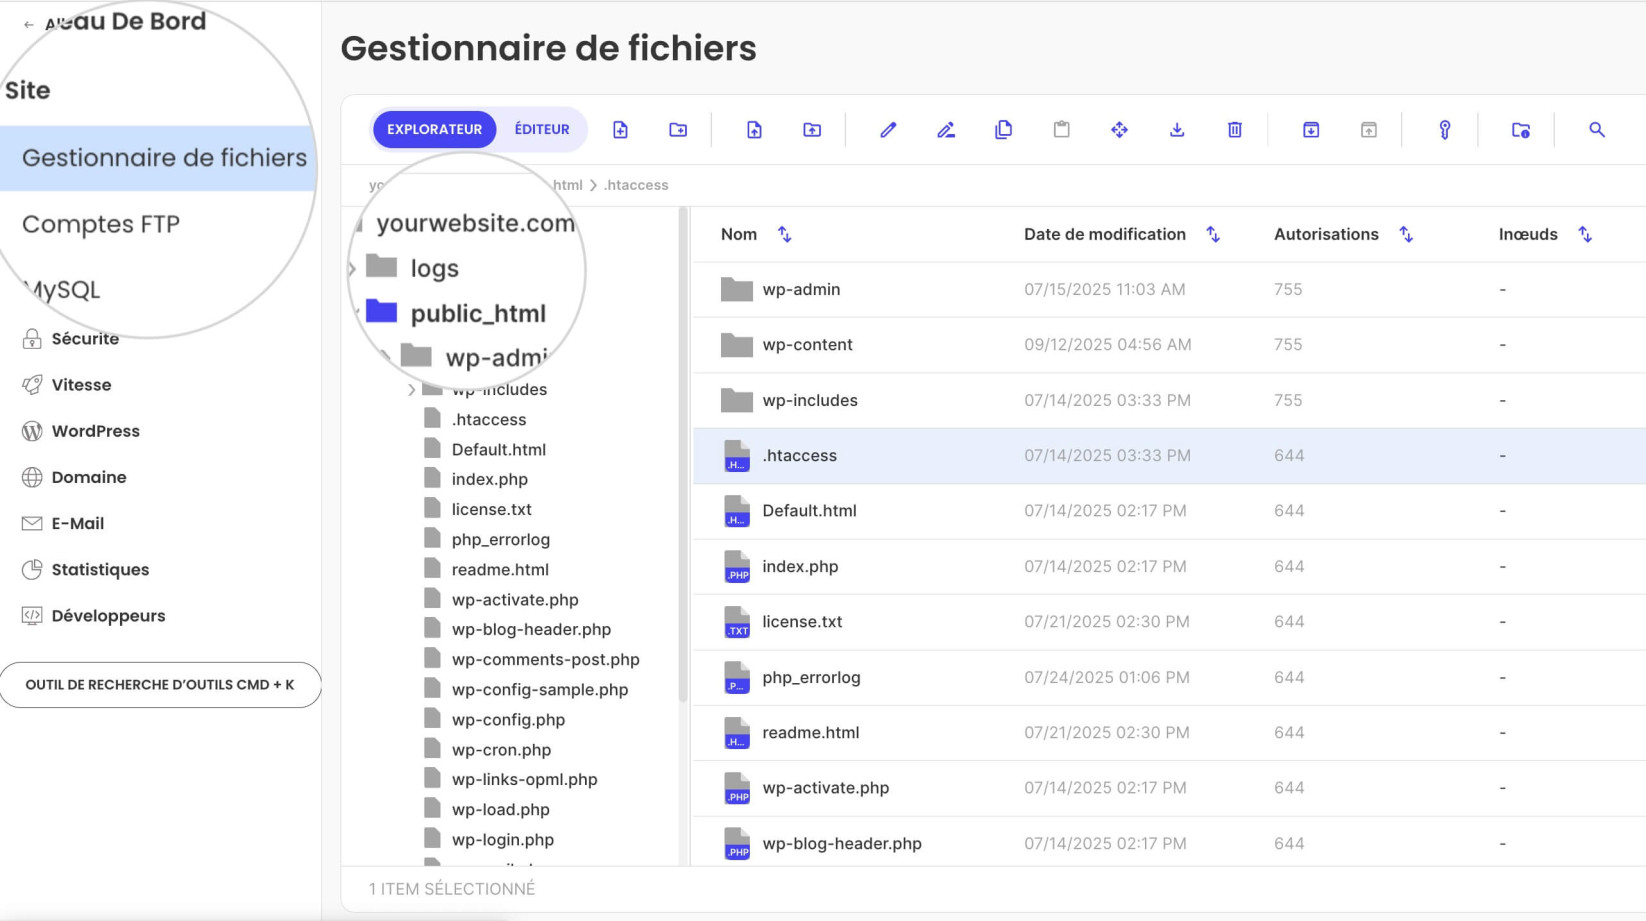Image resolution: width=1646 pixels, height=921 pixels.
Task: Select readme.html row in file table
Action: point(1169,733)
